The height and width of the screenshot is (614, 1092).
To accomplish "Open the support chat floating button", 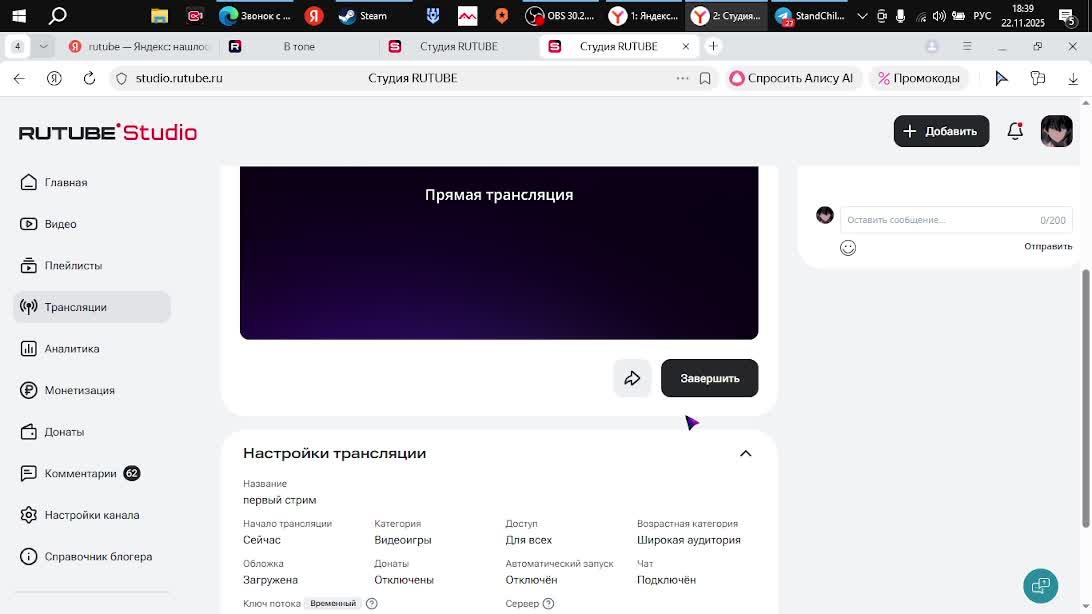I will pos(1040,585).
